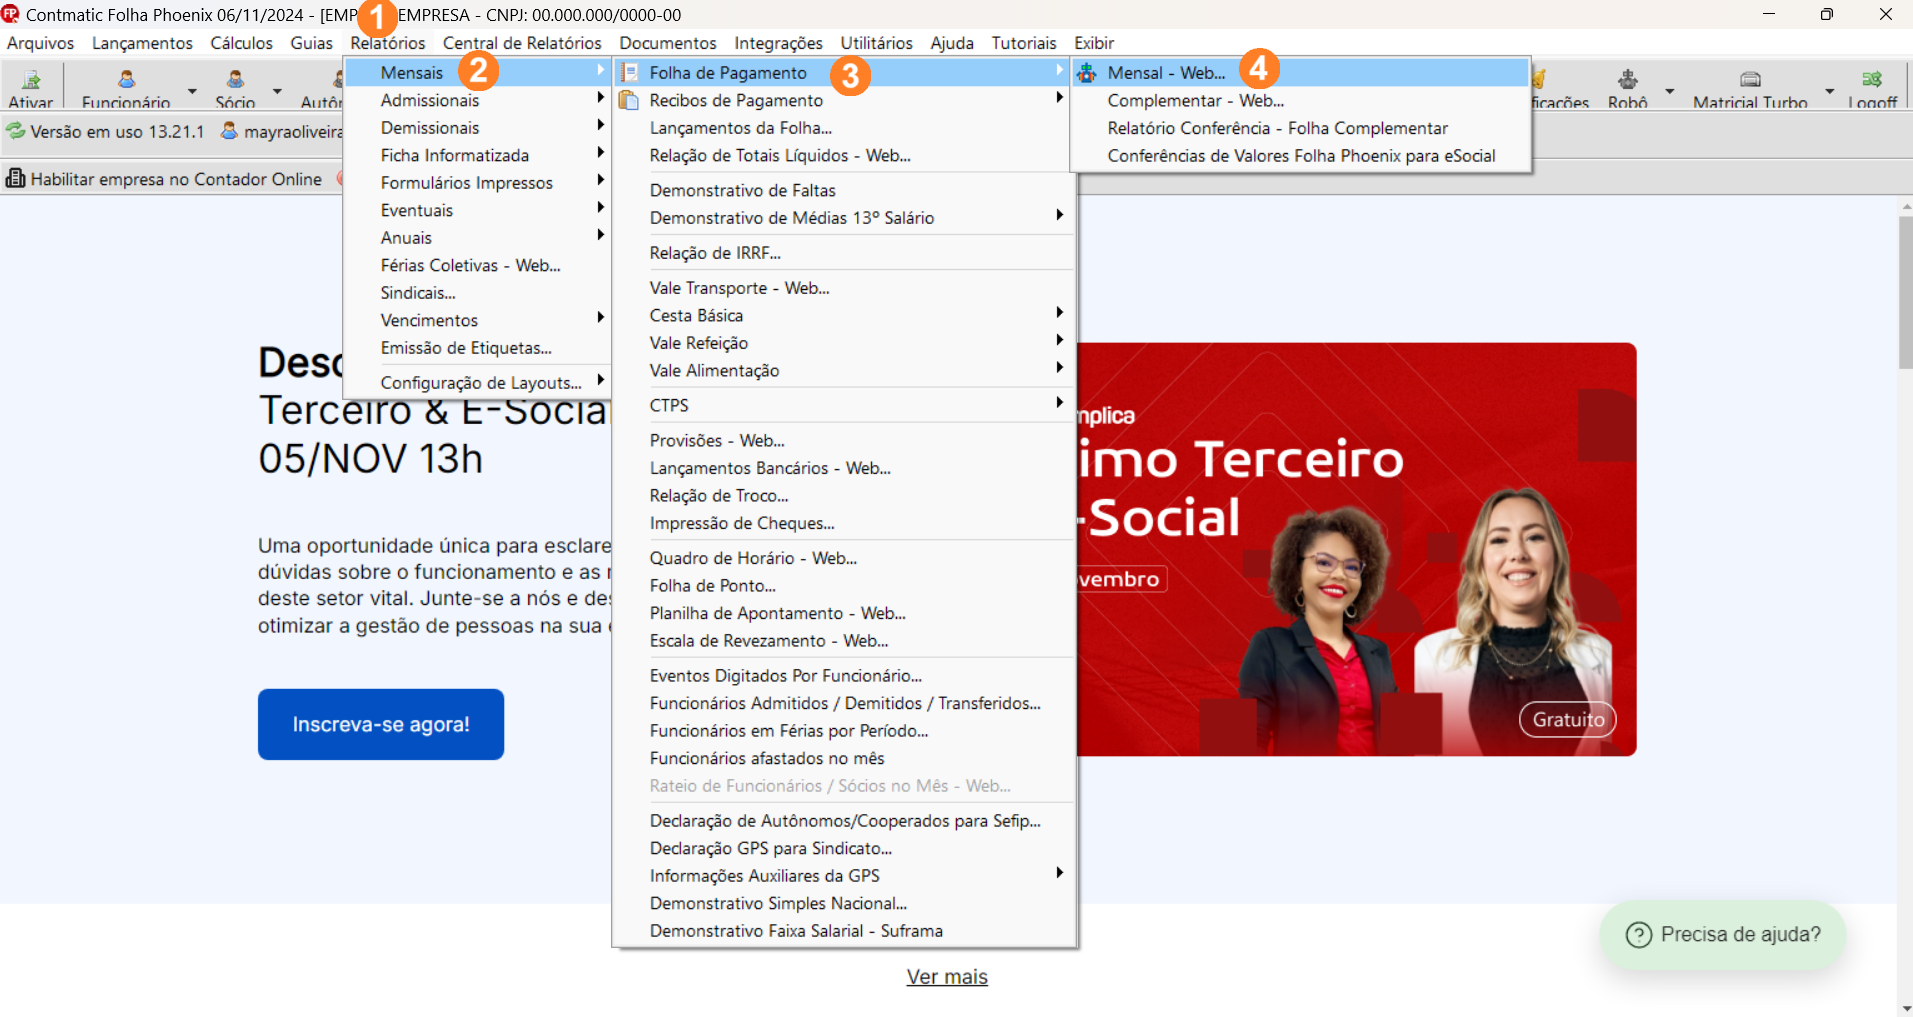Click the Matricial Turbo printer icon

point(1750,79)
